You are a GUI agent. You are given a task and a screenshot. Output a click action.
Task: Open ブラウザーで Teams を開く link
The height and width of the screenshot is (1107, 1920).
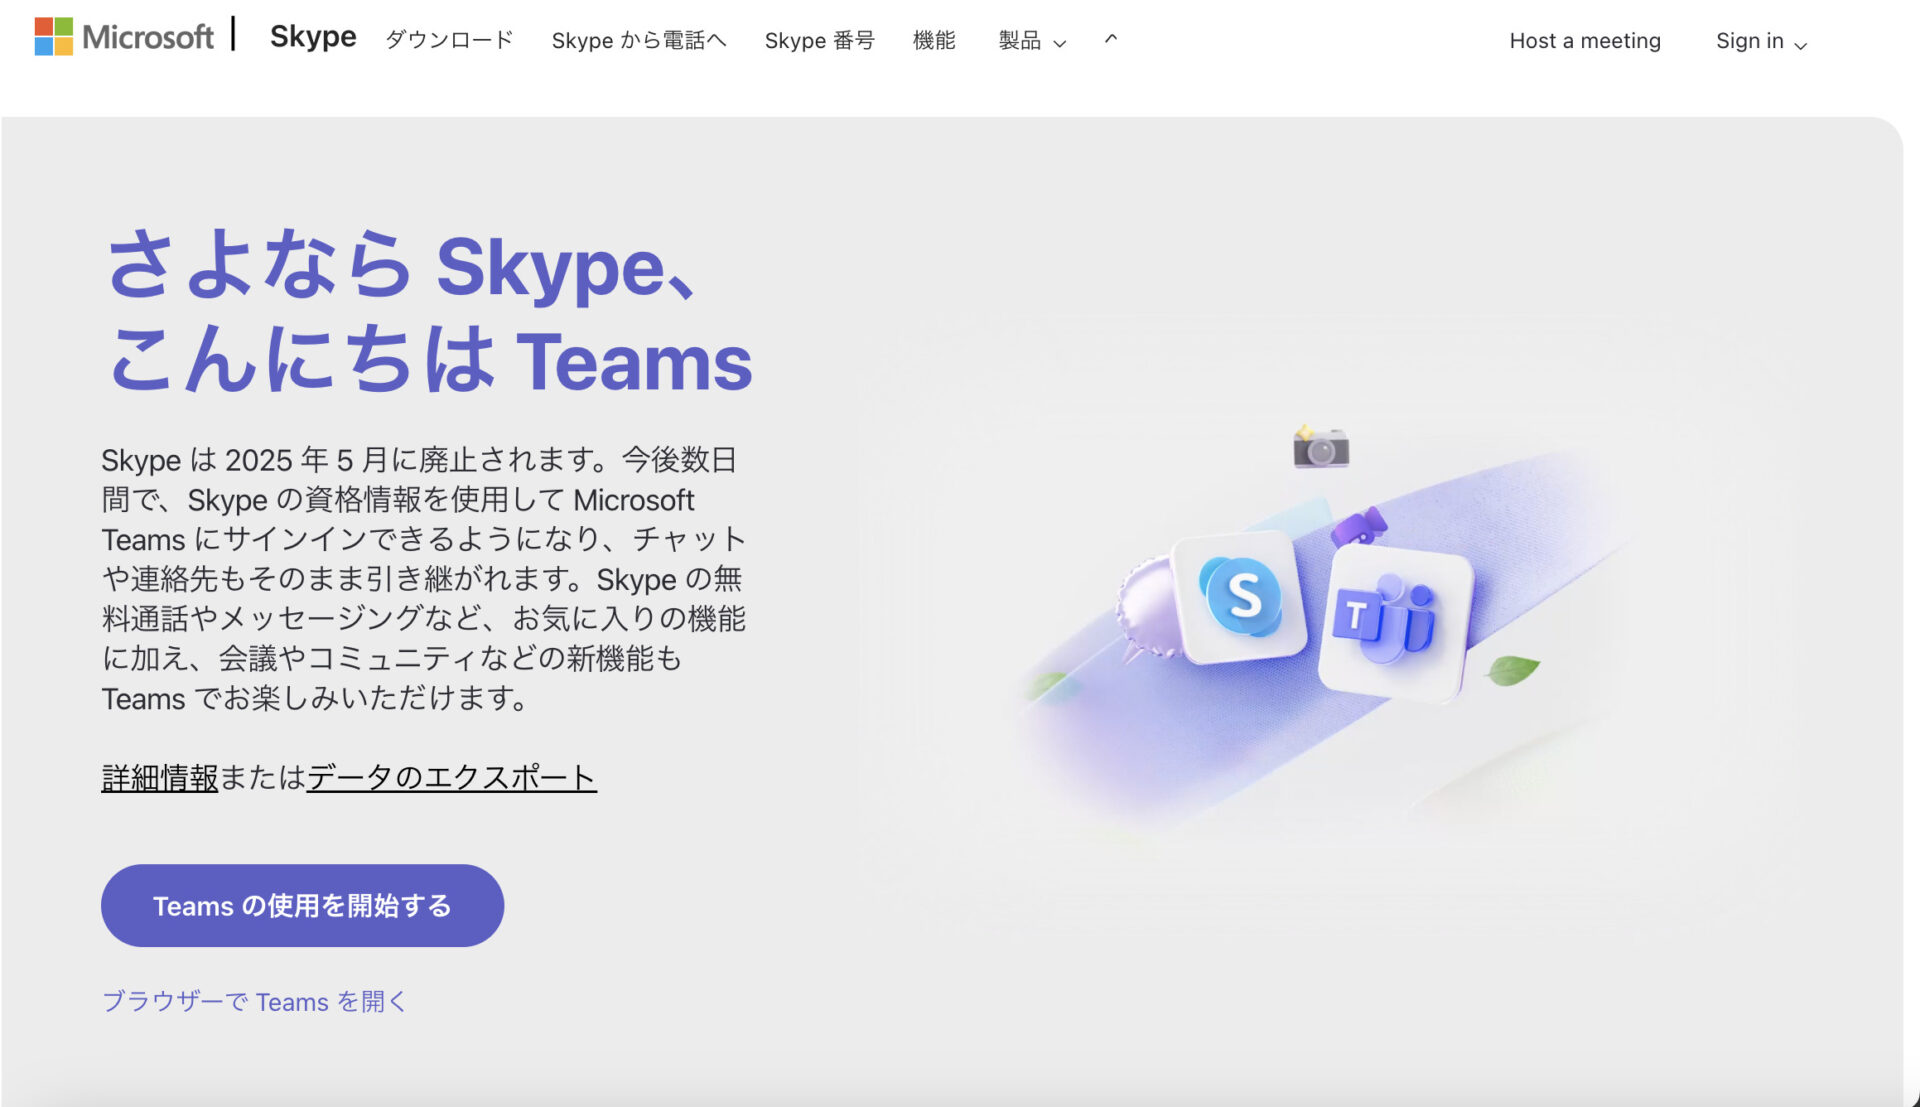[x=255, y=1001]
